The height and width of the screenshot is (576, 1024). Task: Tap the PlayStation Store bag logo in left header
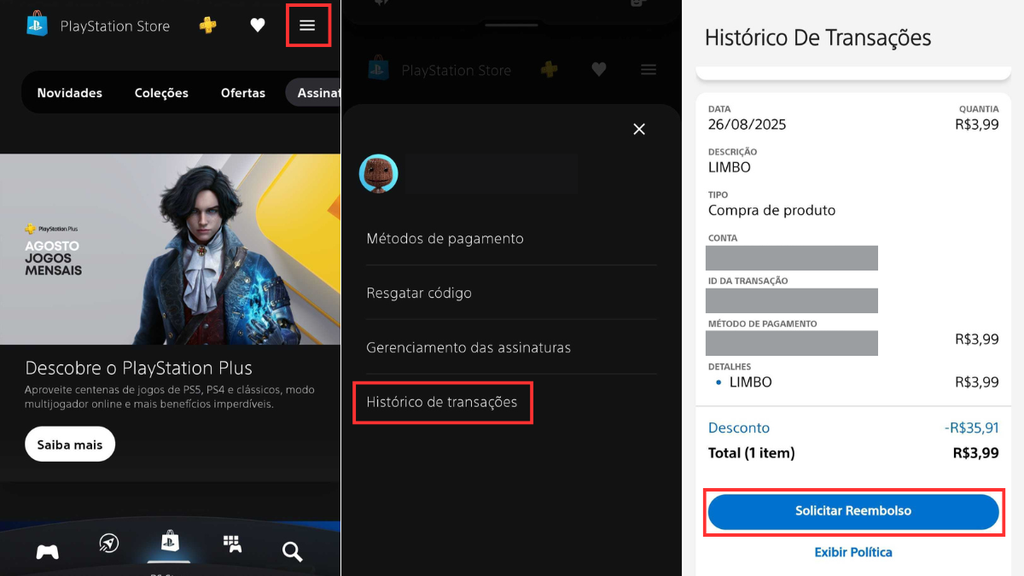coord(37,24)
